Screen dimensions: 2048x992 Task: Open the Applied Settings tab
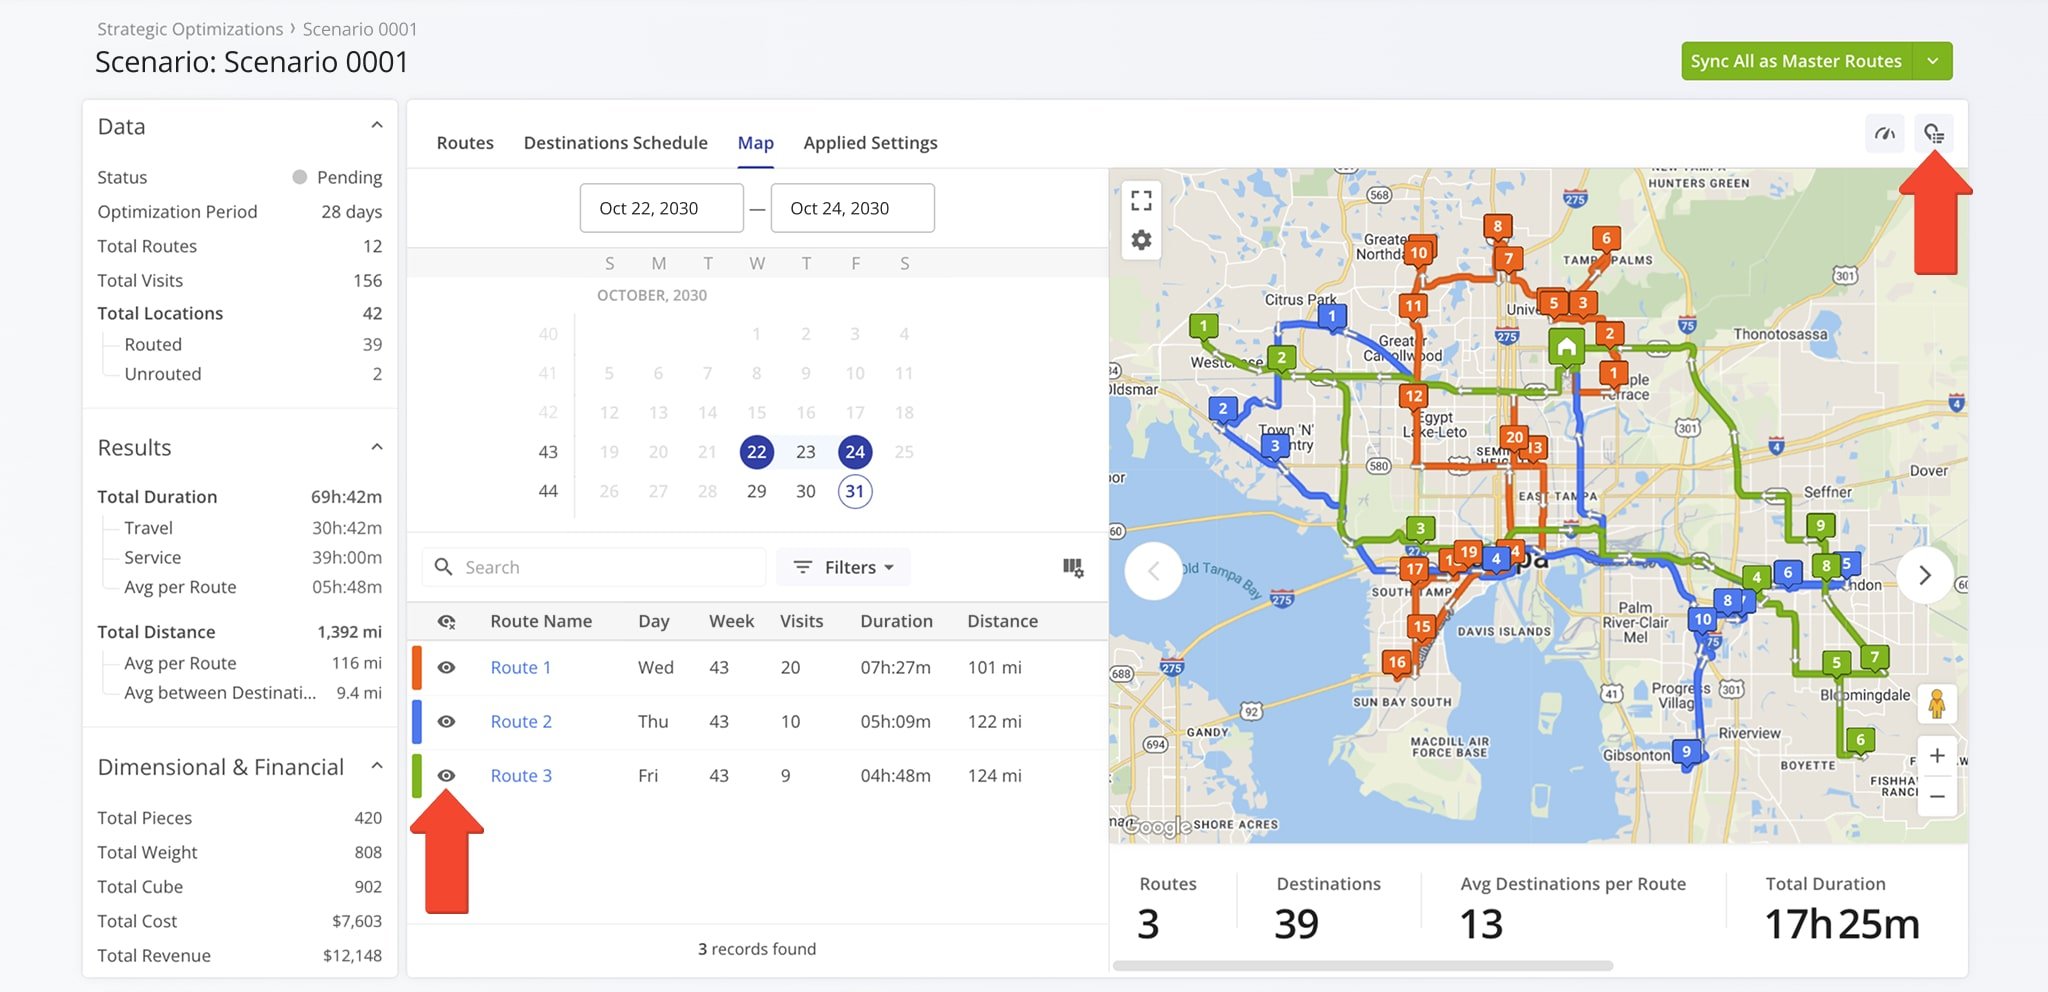point(870,143)
